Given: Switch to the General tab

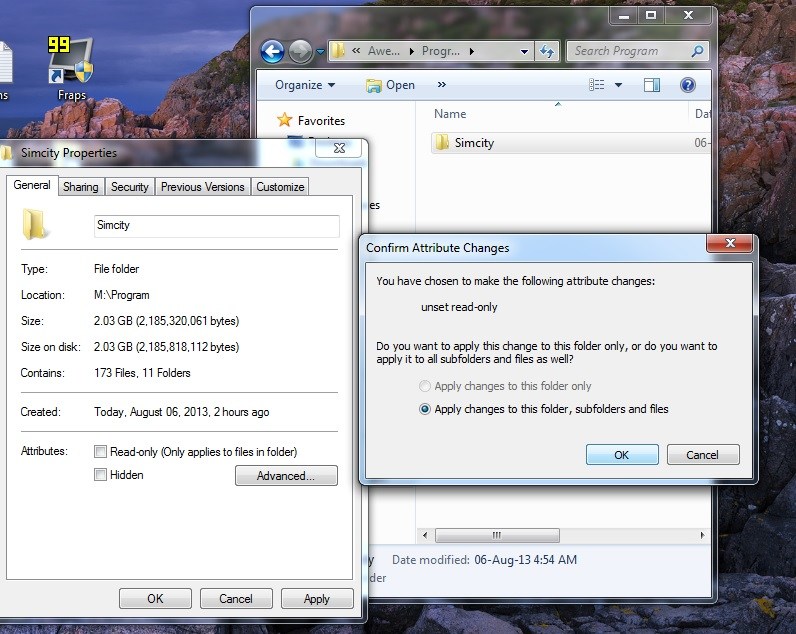Looking at the screenshot, I should [x=31, y=185].
